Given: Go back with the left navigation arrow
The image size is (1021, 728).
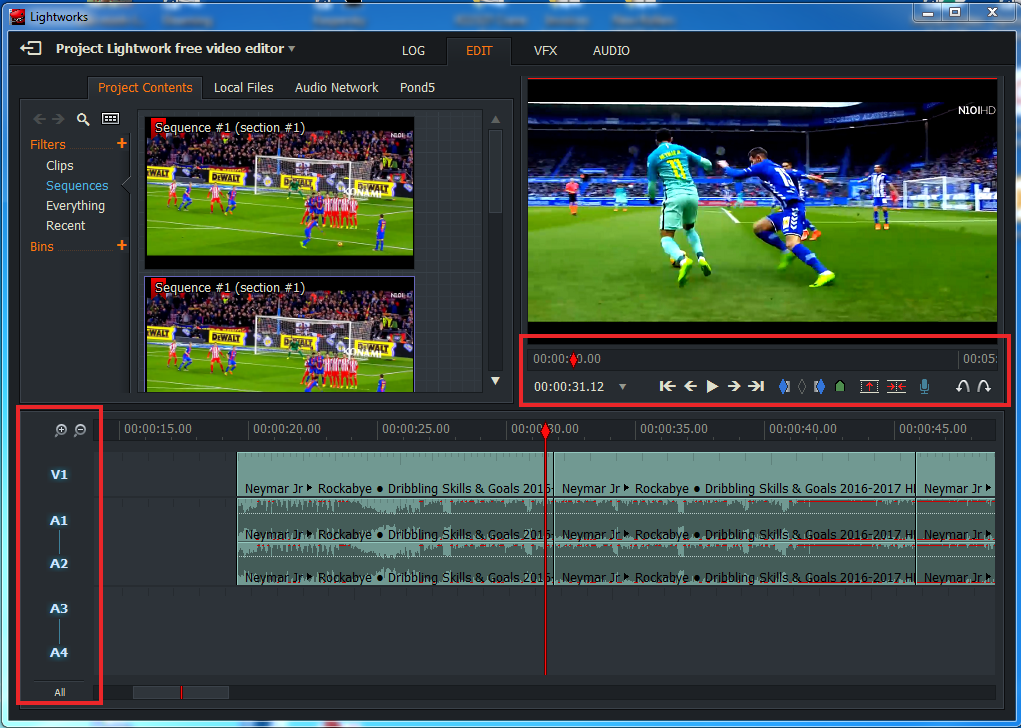Looking at the screenshot, I should click(x=39, y=119).
